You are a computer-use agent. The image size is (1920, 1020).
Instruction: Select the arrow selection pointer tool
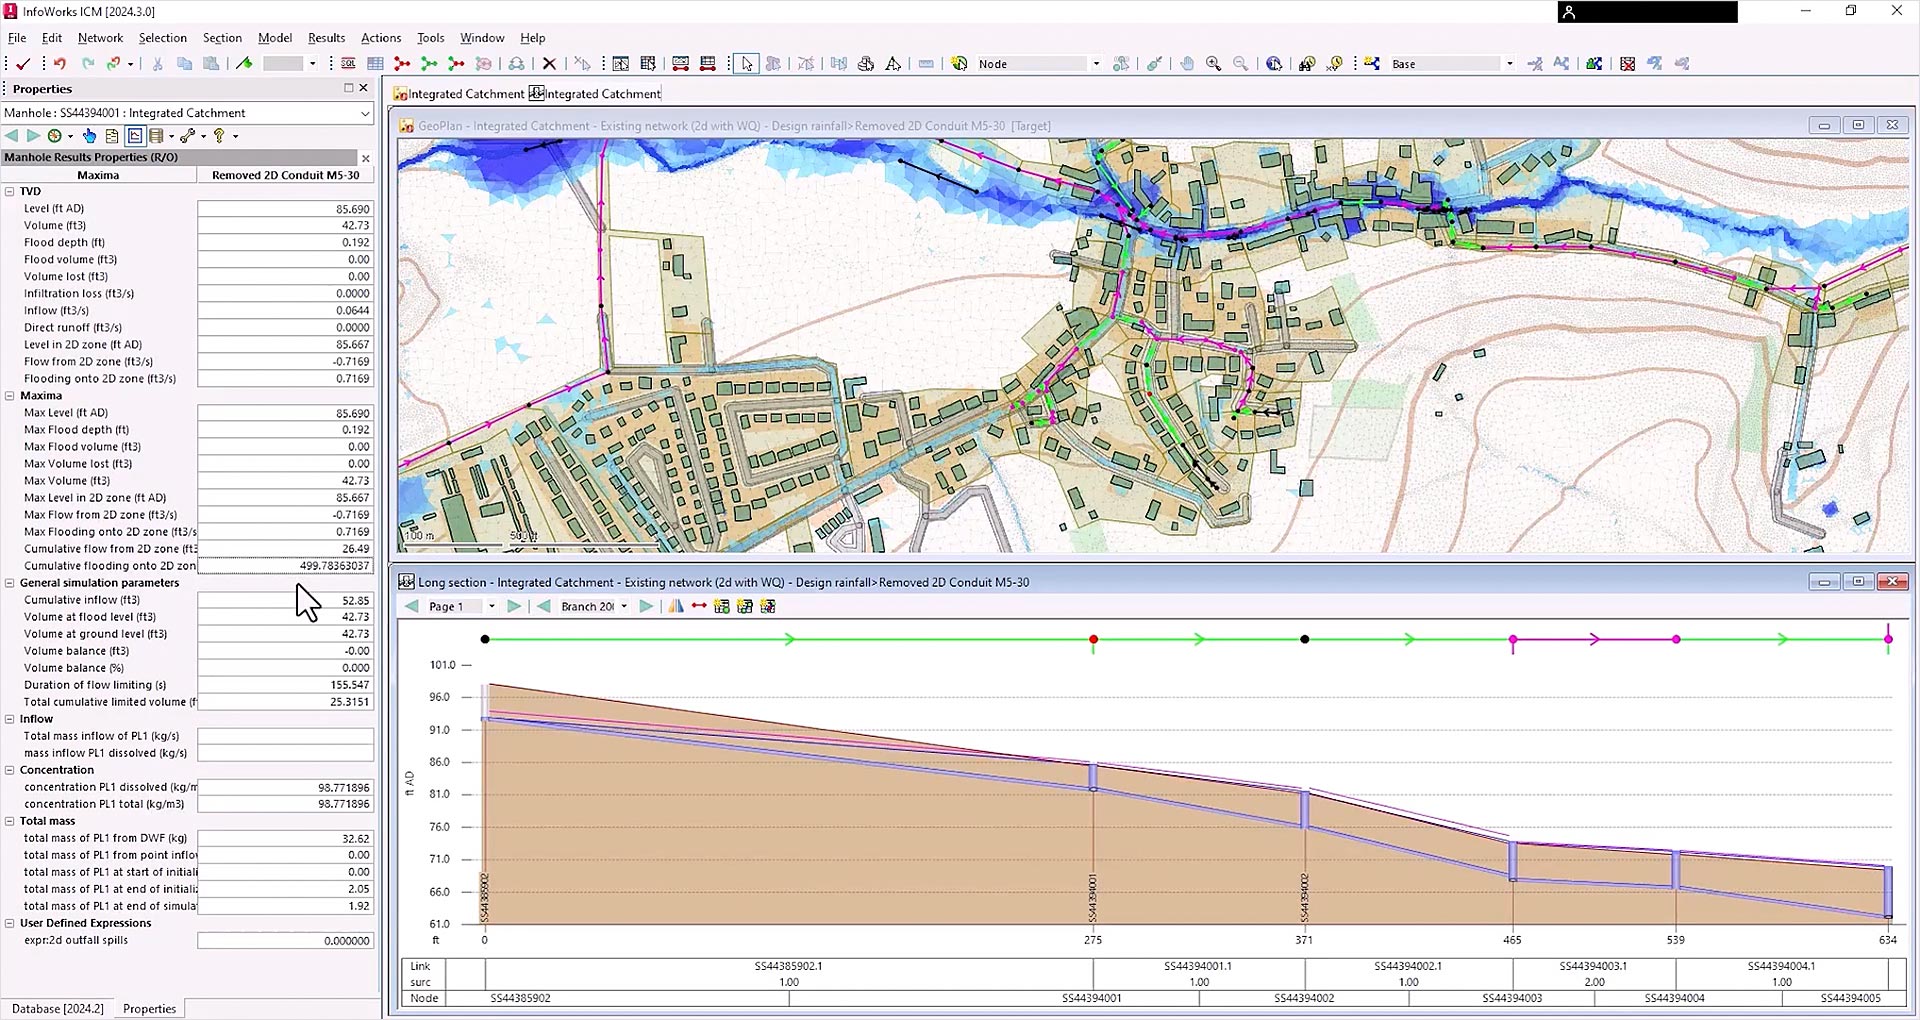tap(746, 63)
